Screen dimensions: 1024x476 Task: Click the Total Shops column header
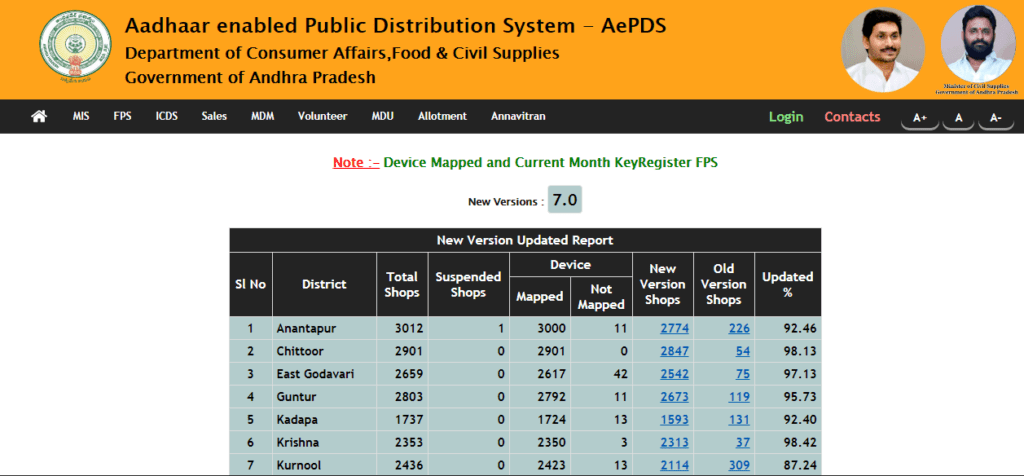(402, 284)
